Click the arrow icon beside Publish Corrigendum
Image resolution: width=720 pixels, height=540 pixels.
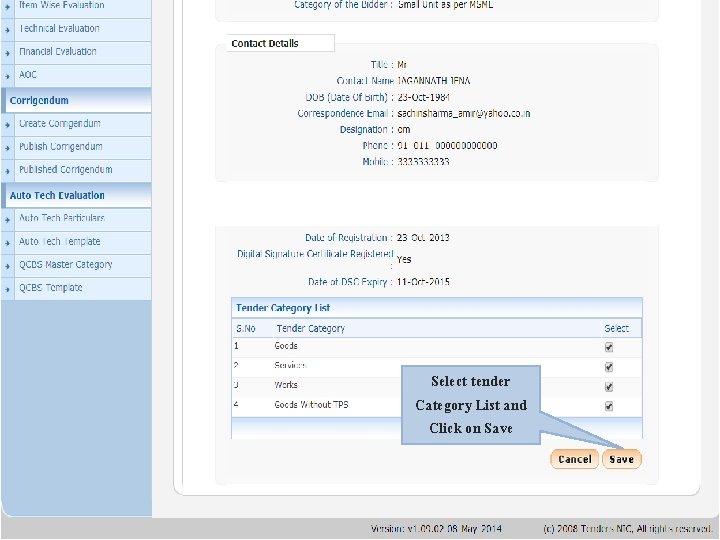pos(7,148)
